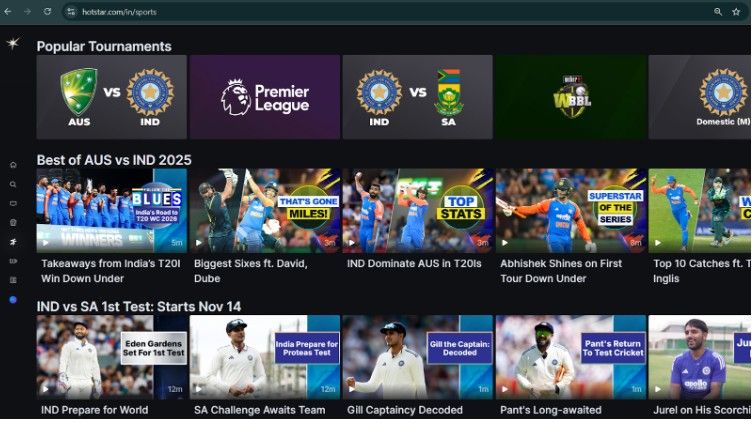Open the Jurel on His Scorching title
752x422 pixels.
coord(702,410)
